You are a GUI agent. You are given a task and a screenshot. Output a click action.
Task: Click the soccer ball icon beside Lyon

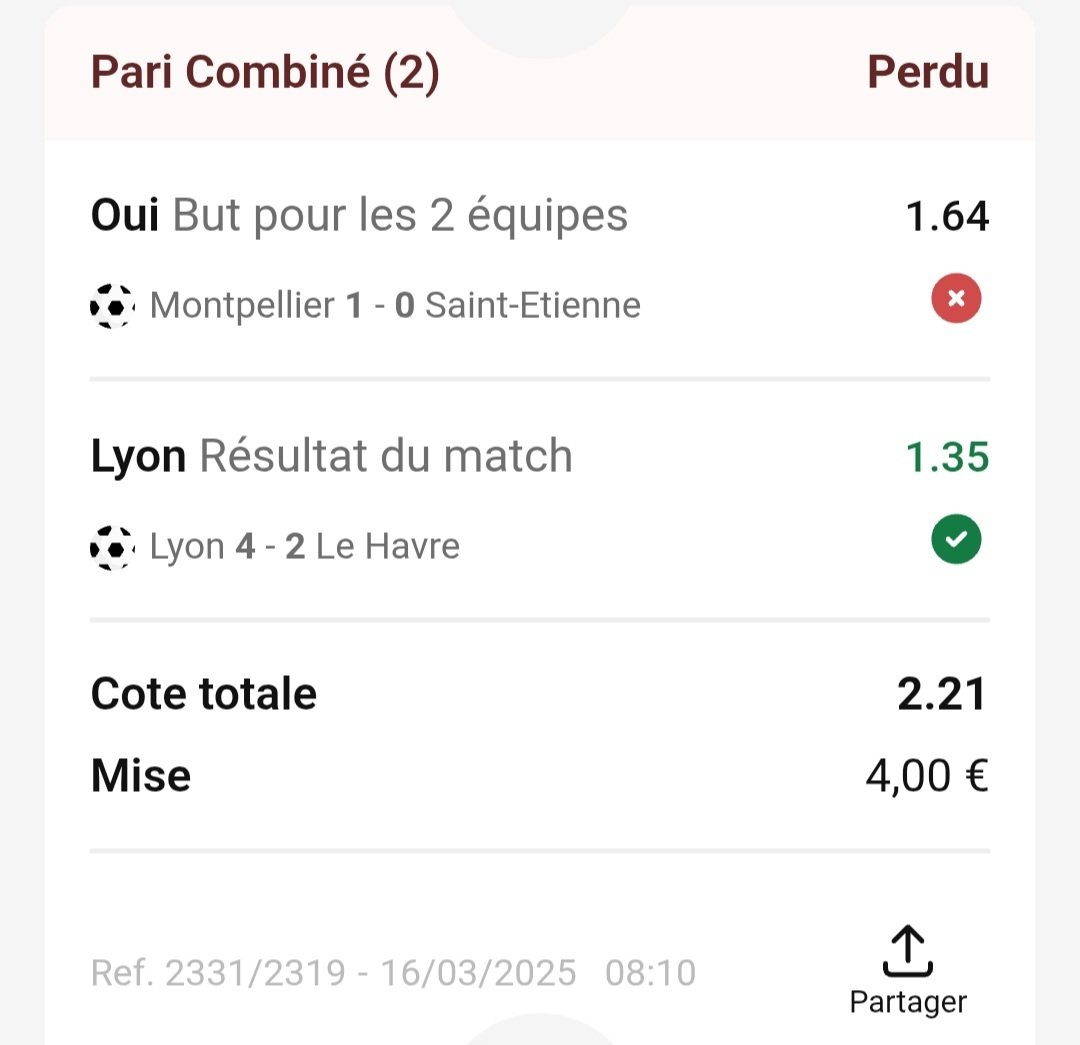pyautogui.click(x=112, y=548)
